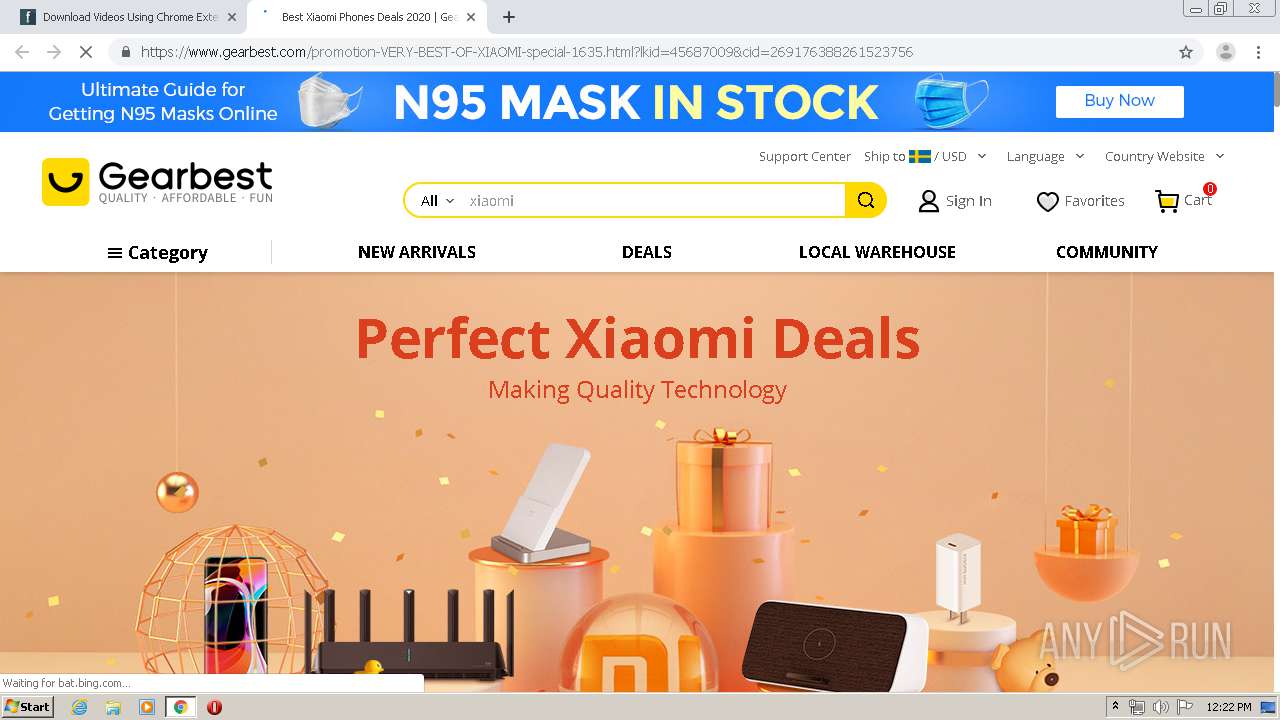Open a new browser tab
Screen dimensions: 1280x720
coord(509,17)
